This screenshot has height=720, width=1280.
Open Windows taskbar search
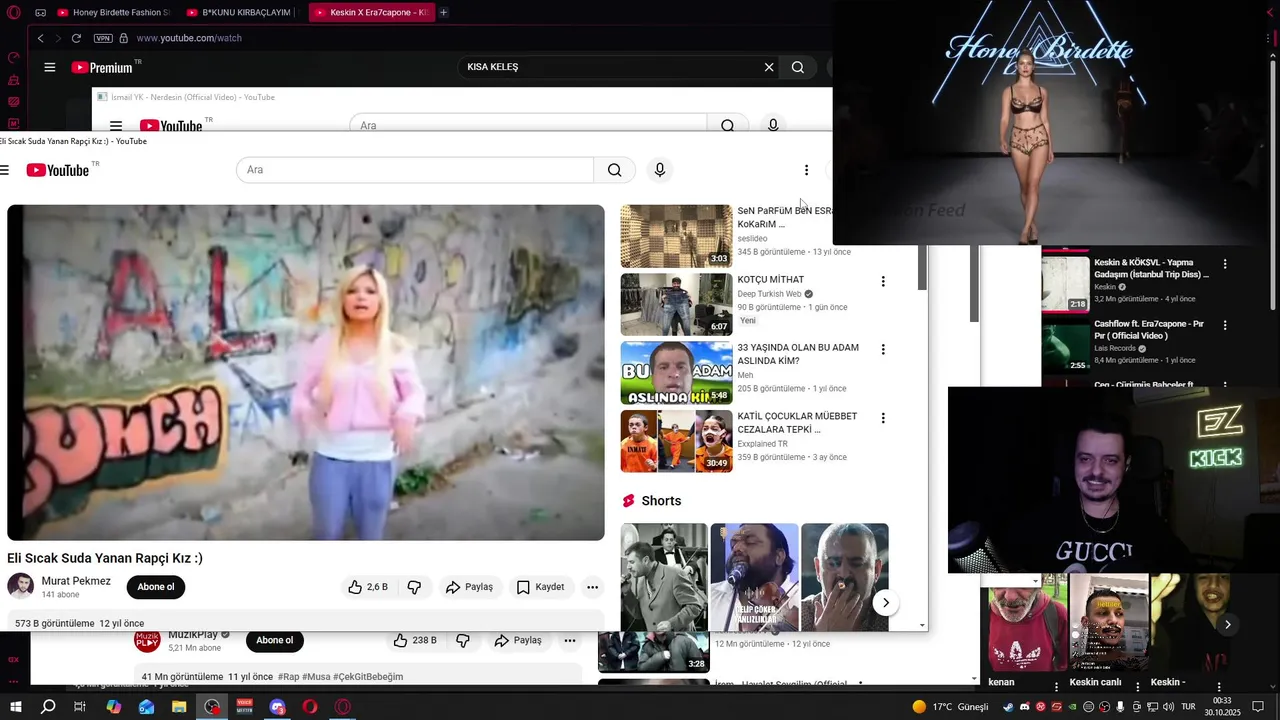[x=47, y=707]
